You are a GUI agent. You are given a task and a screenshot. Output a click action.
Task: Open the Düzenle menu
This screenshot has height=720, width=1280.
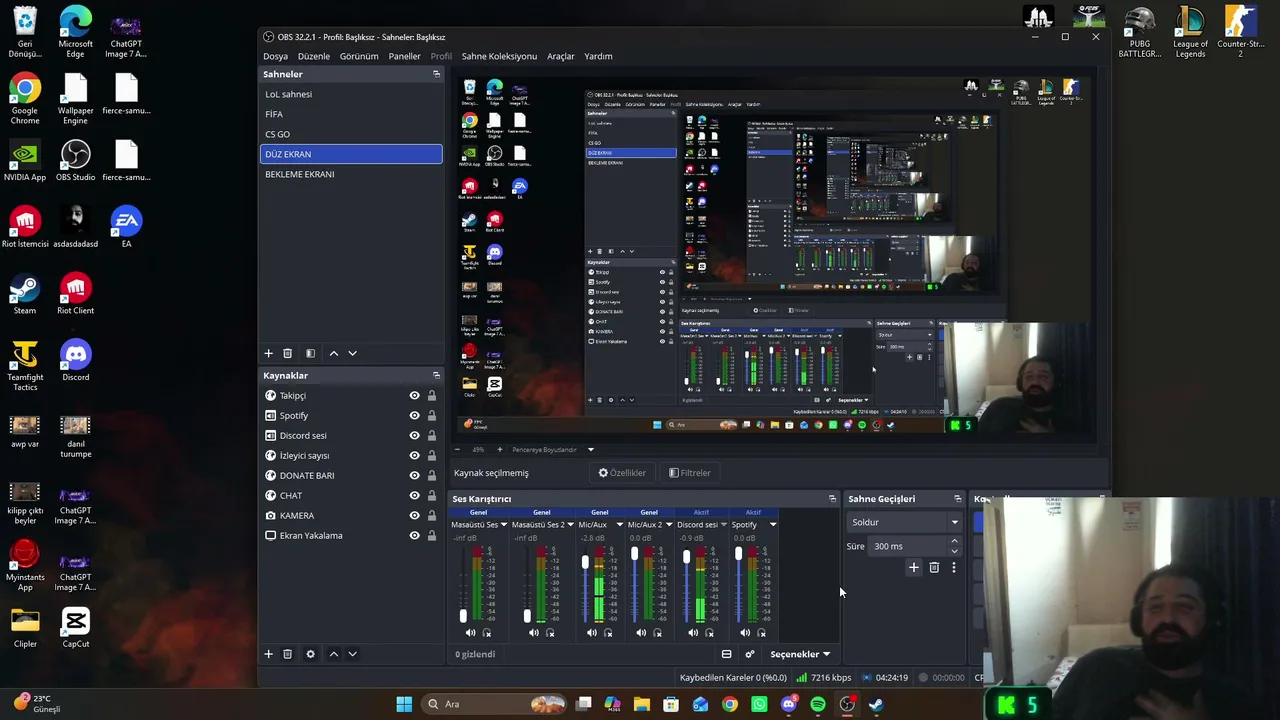click(x=314, y=56)
